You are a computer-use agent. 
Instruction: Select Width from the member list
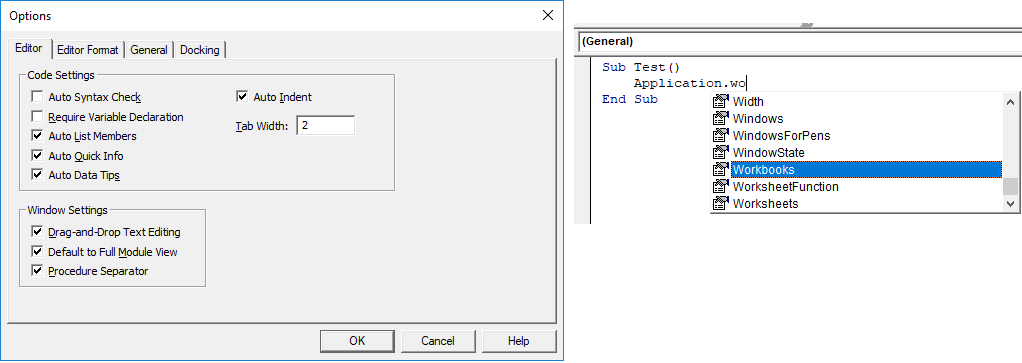[748, 102]
